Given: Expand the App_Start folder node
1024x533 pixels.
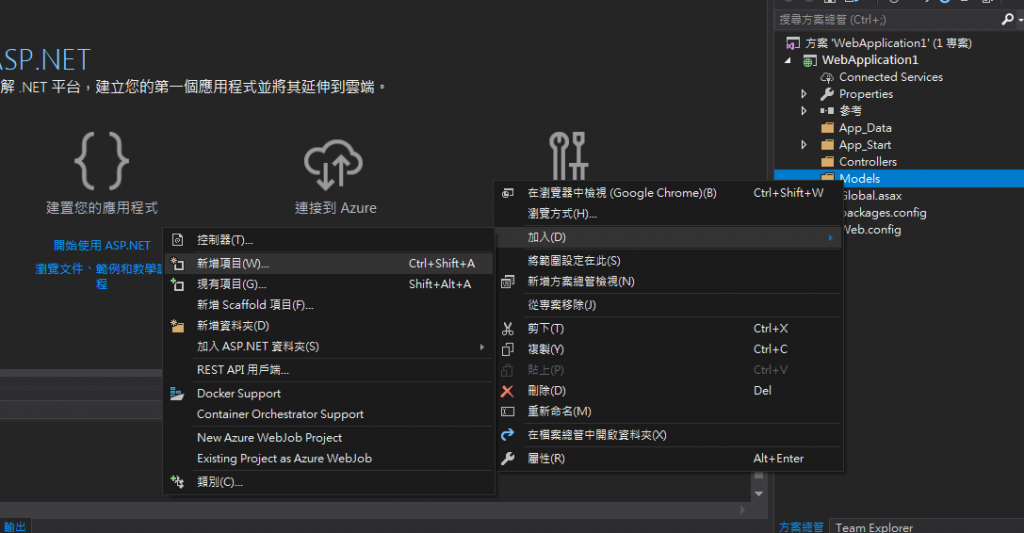Looking at the screenshot, I should [804, 145].
